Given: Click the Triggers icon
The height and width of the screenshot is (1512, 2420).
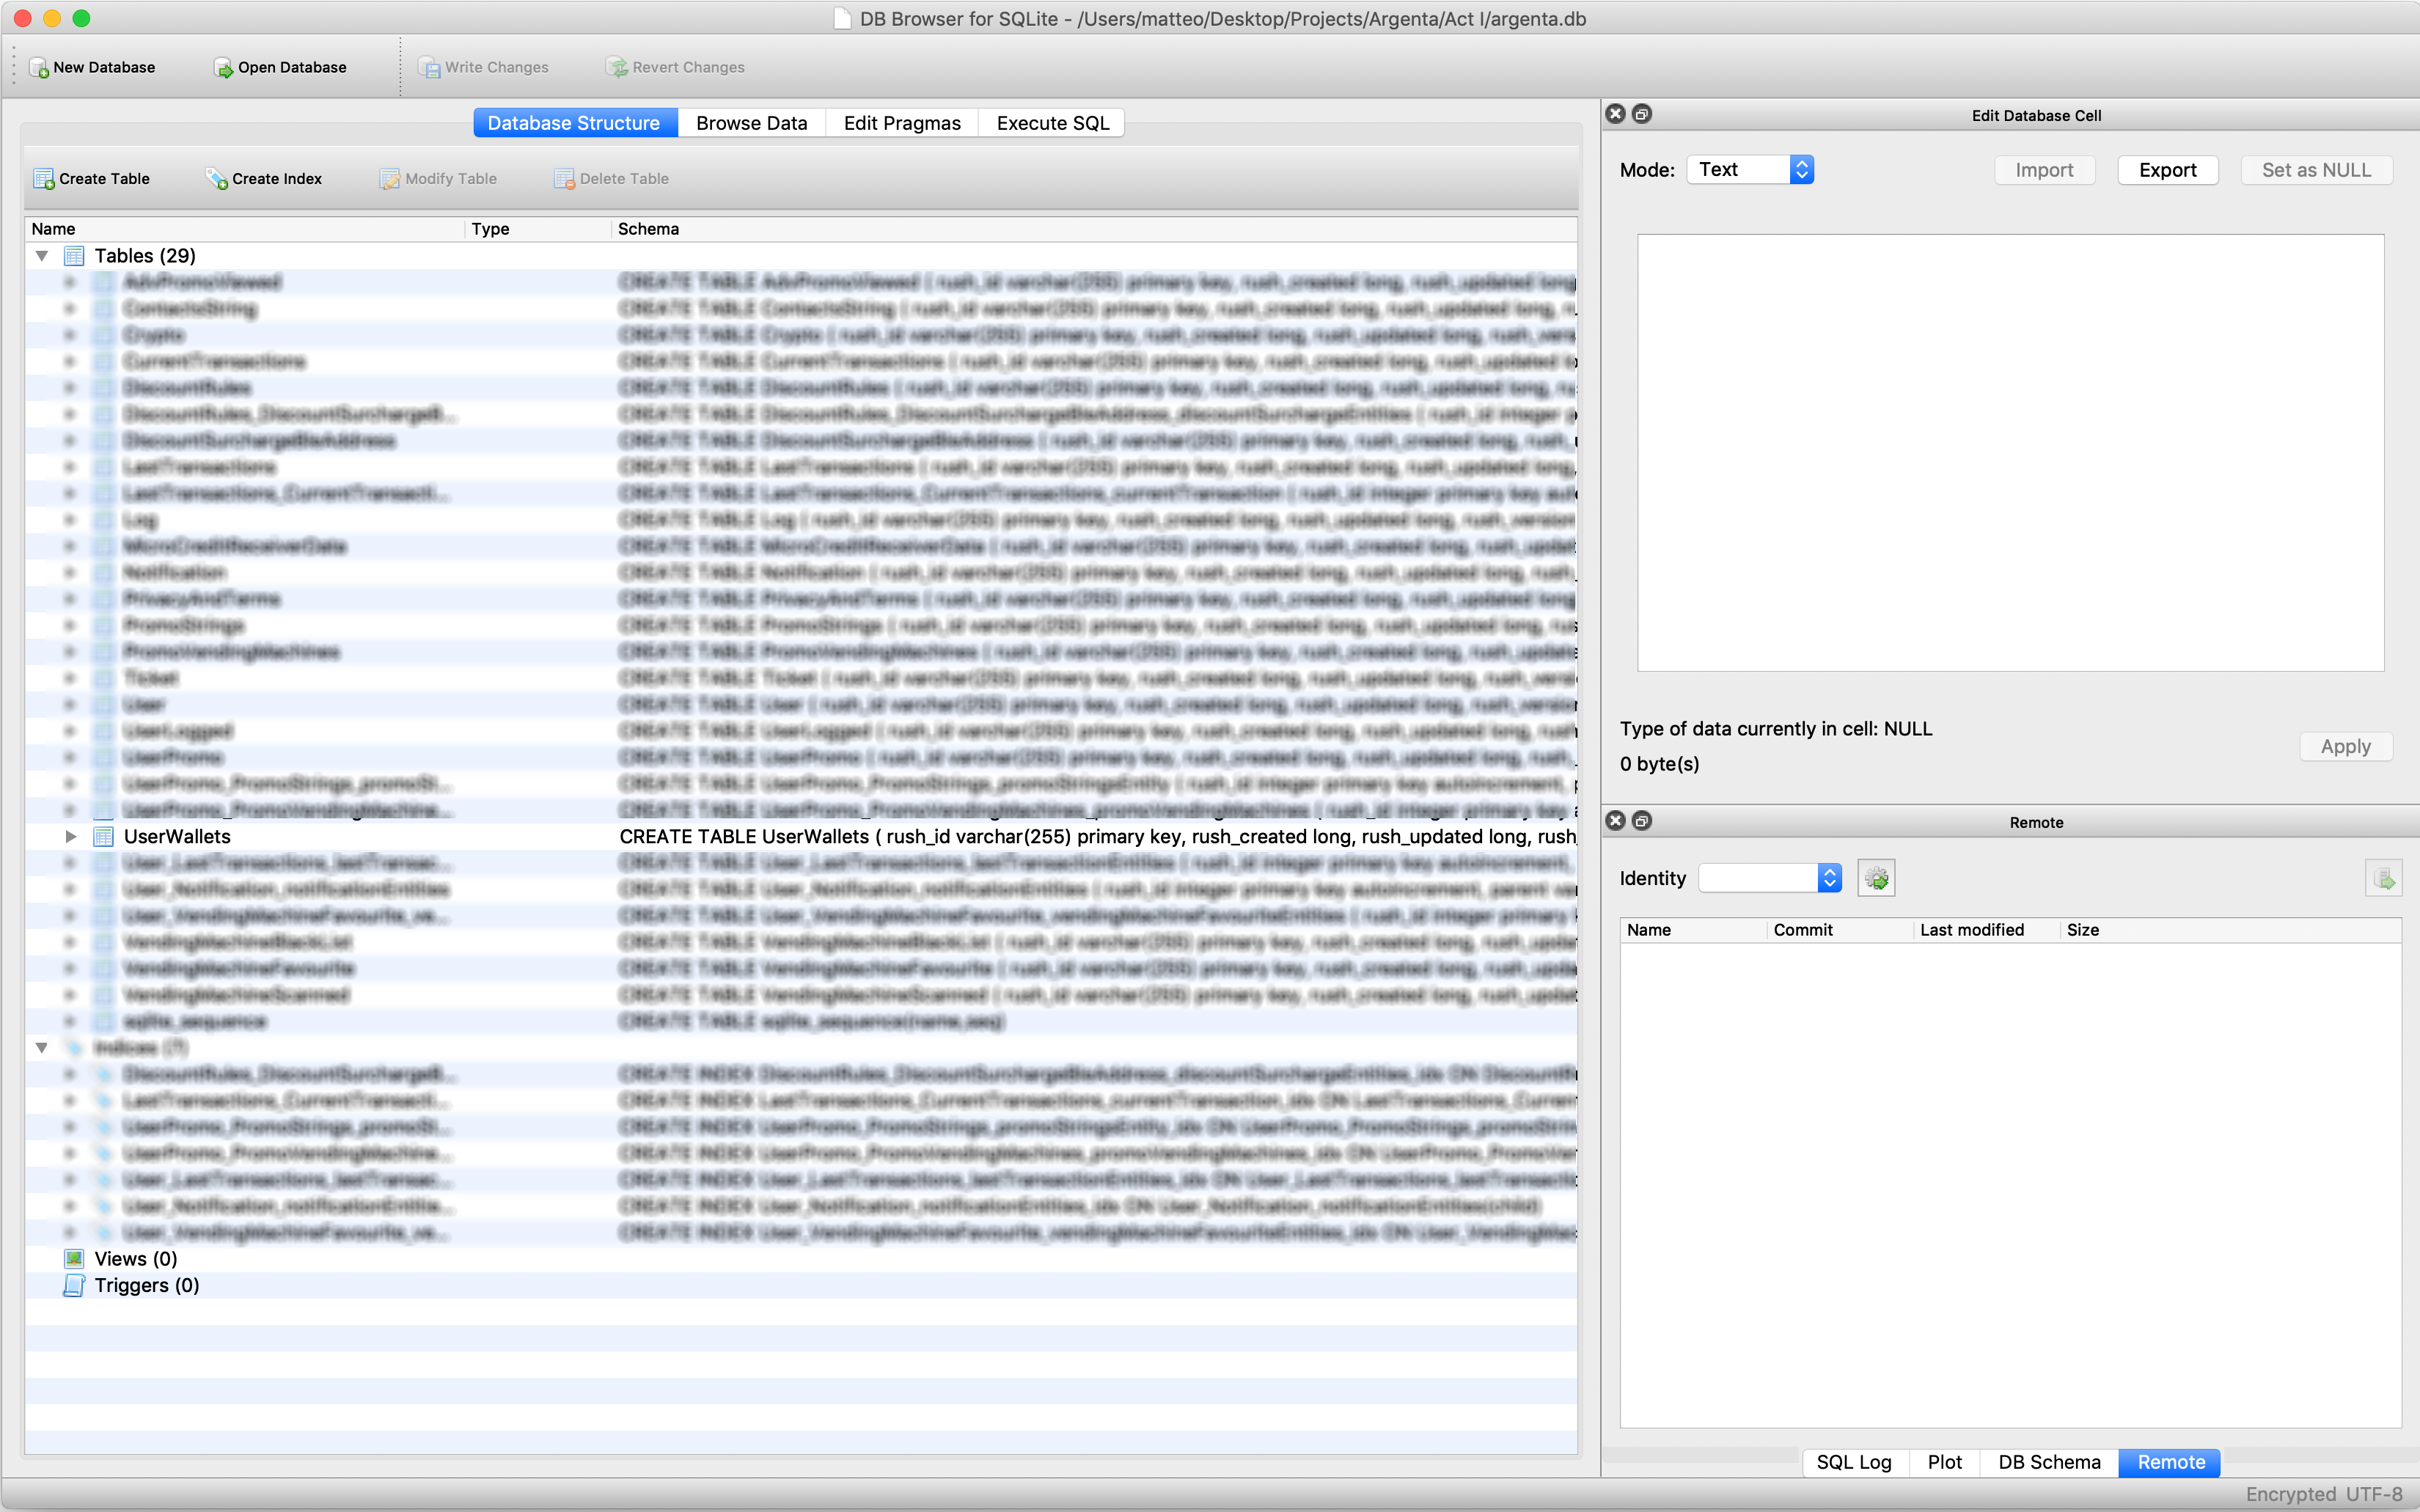Looking at the screenshot, I should (x=74, y=1286).
